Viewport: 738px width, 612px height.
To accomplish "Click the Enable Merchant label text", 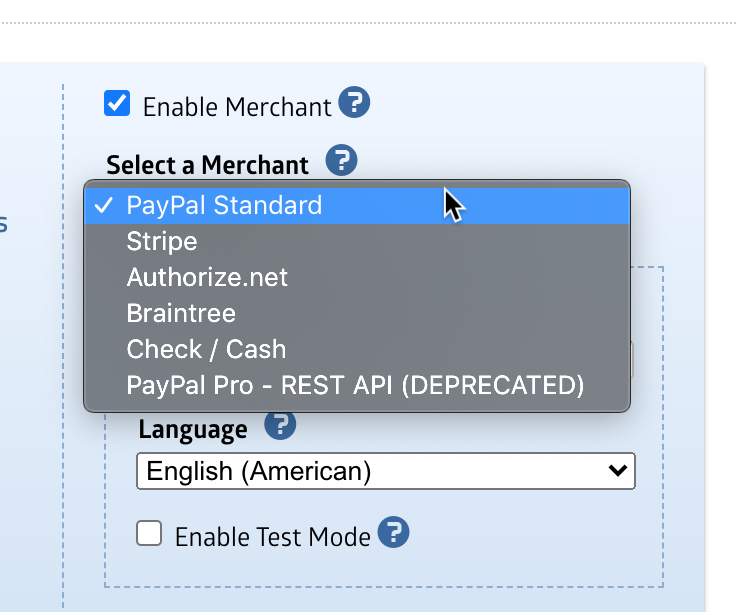I will [x=236, y=107].
